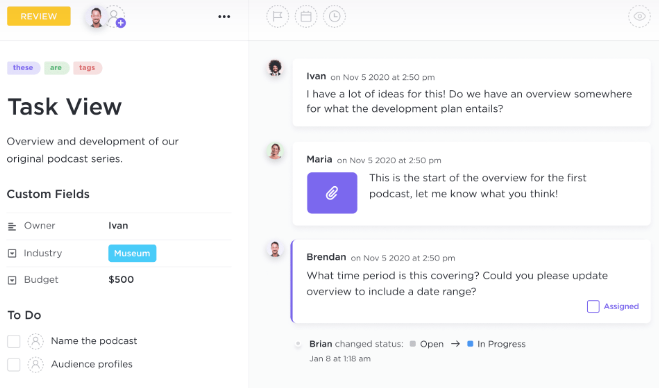Open the purple paperclip attachment
This screenshot has width=659, height=388.
pos(332,193)
